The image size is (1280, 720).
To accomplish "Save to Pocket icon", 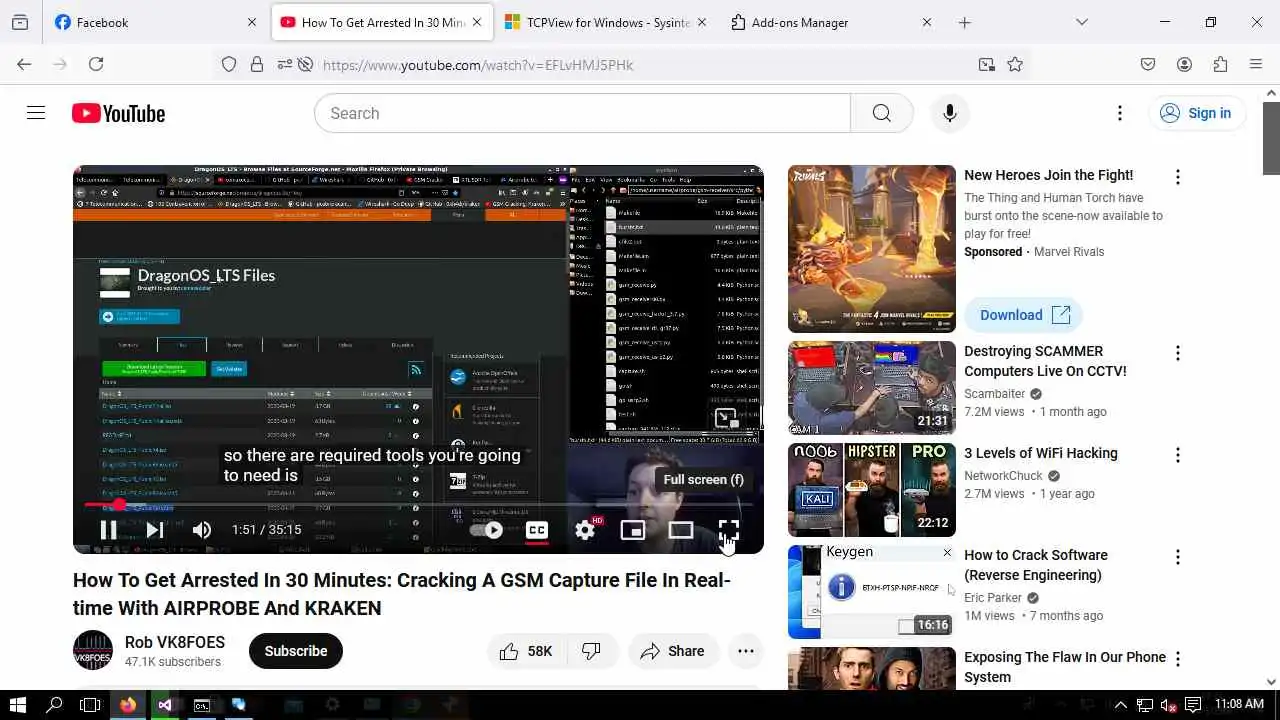I will [1148, 64].
